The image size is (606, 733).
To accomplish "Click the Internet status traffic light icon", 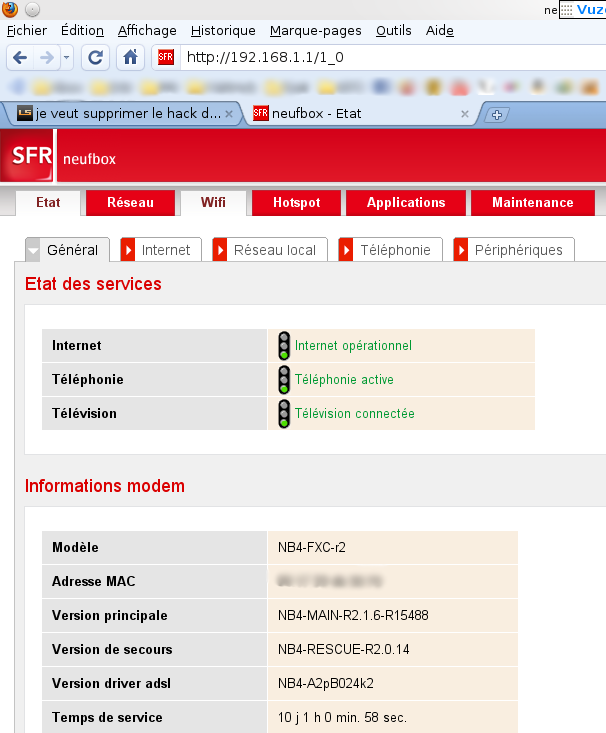I will [284, 345].
